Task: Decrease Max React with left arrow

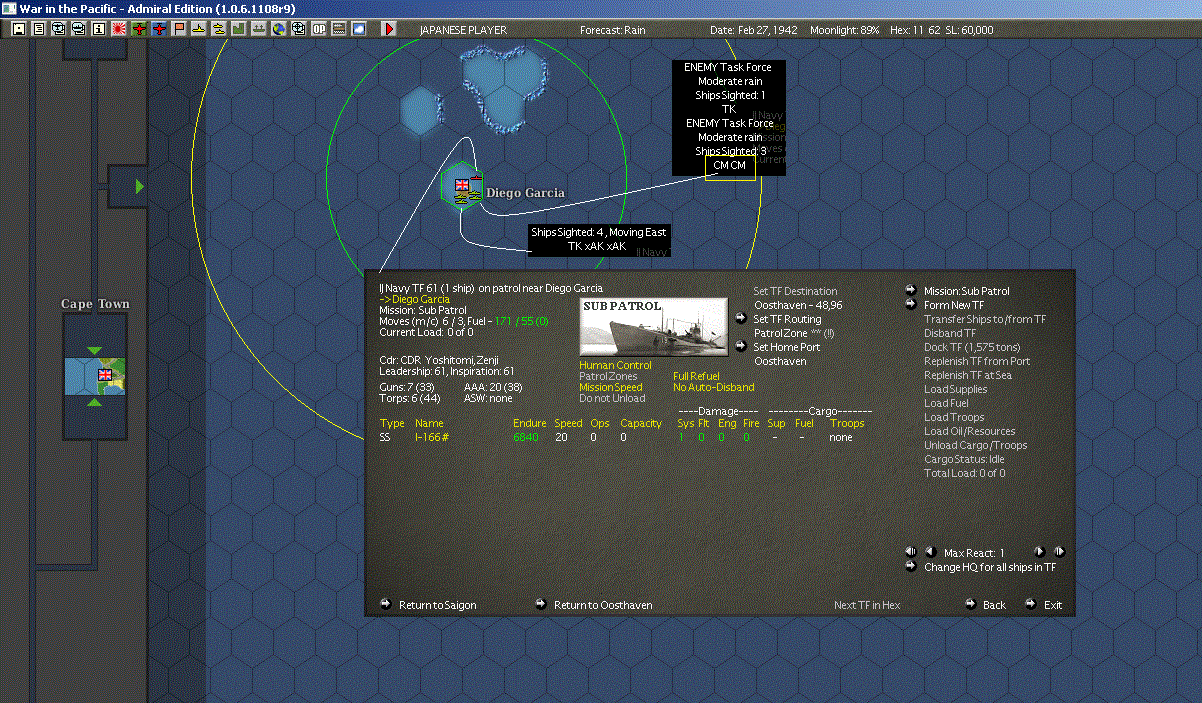Action: [x=929, y=552]
